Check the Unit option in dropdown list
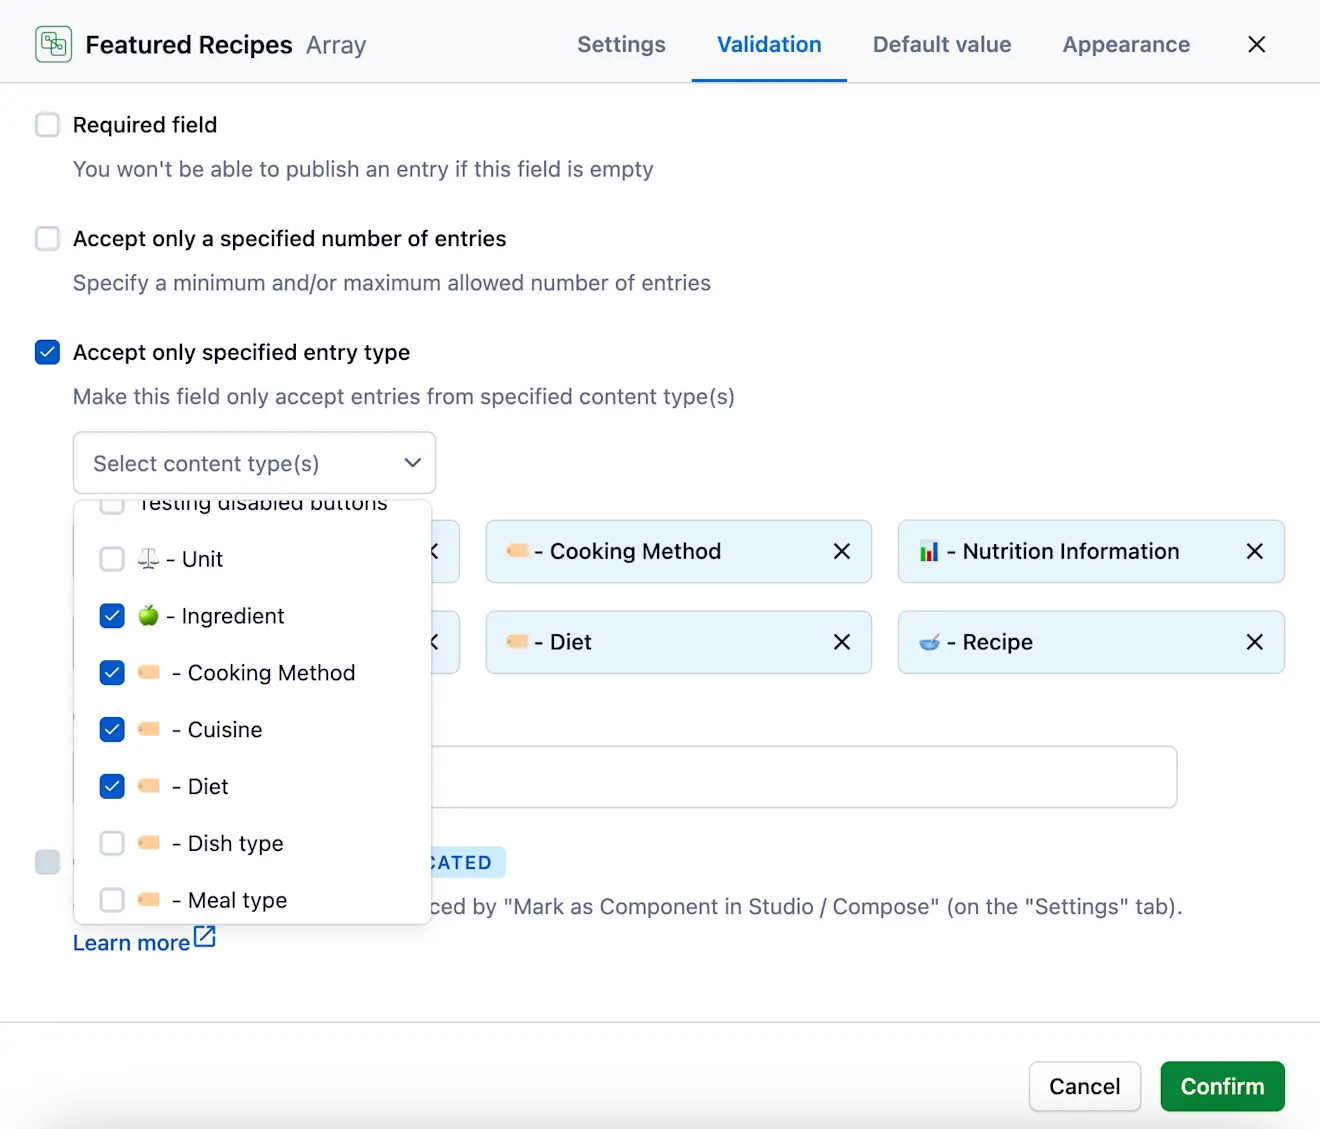 pyautogui.click(x=112, y=559)
